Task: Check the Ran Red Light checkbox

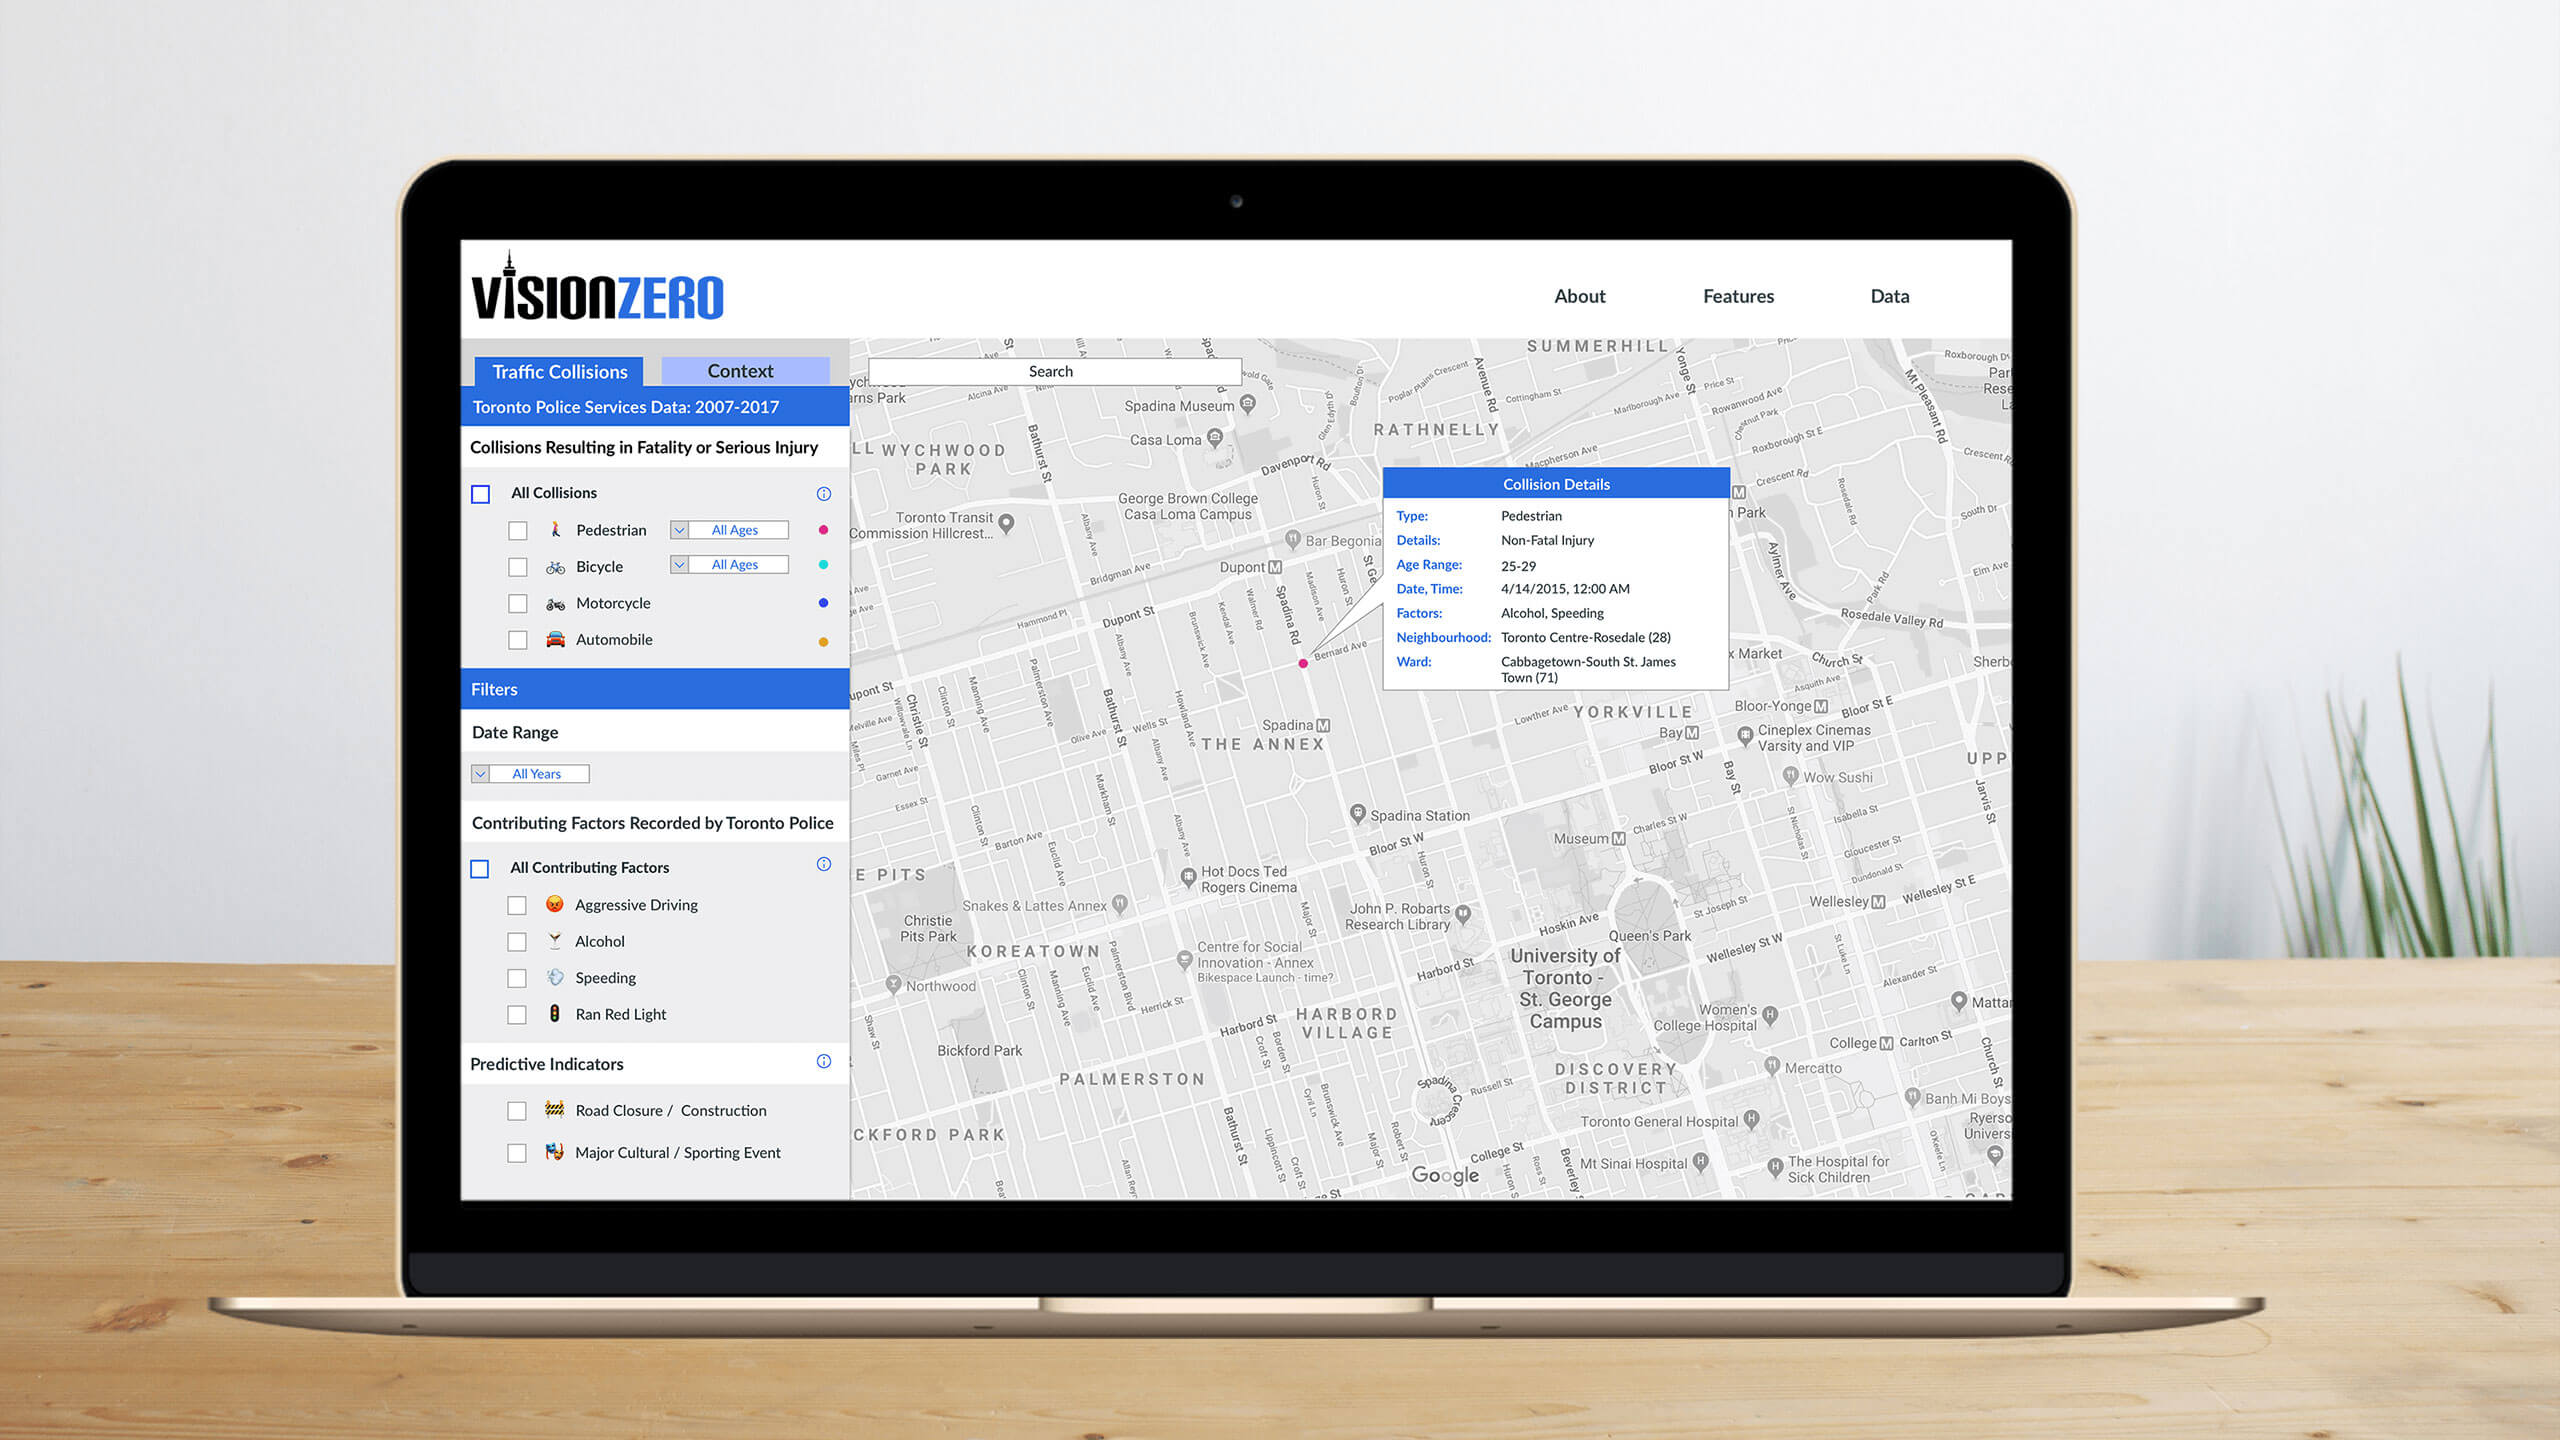Action: 517,1013
